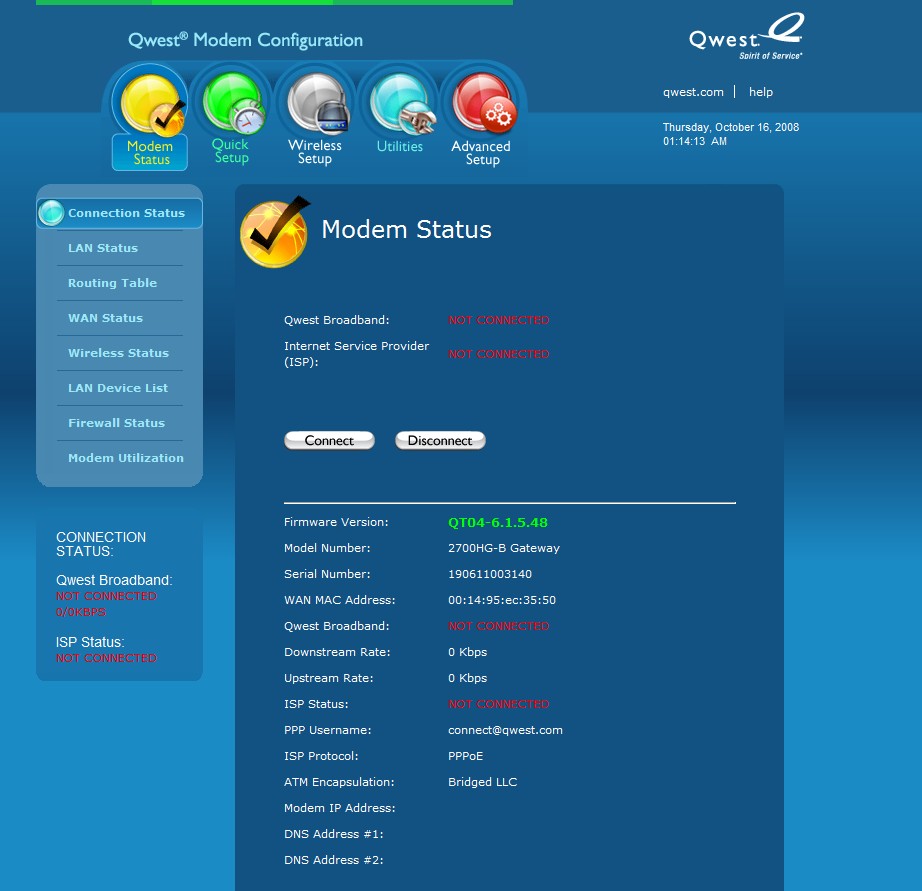Click the Internet Service Provider (ISP) label
This screenshot has height=891, width=922.
tap(356, 354)
